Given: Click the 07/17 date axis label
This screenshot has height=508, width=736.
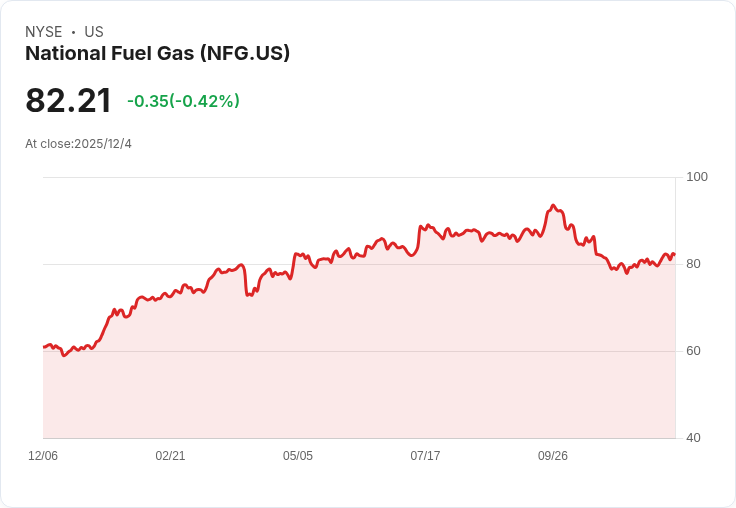Looking at the screenshot, I should [x=425, y=456].
